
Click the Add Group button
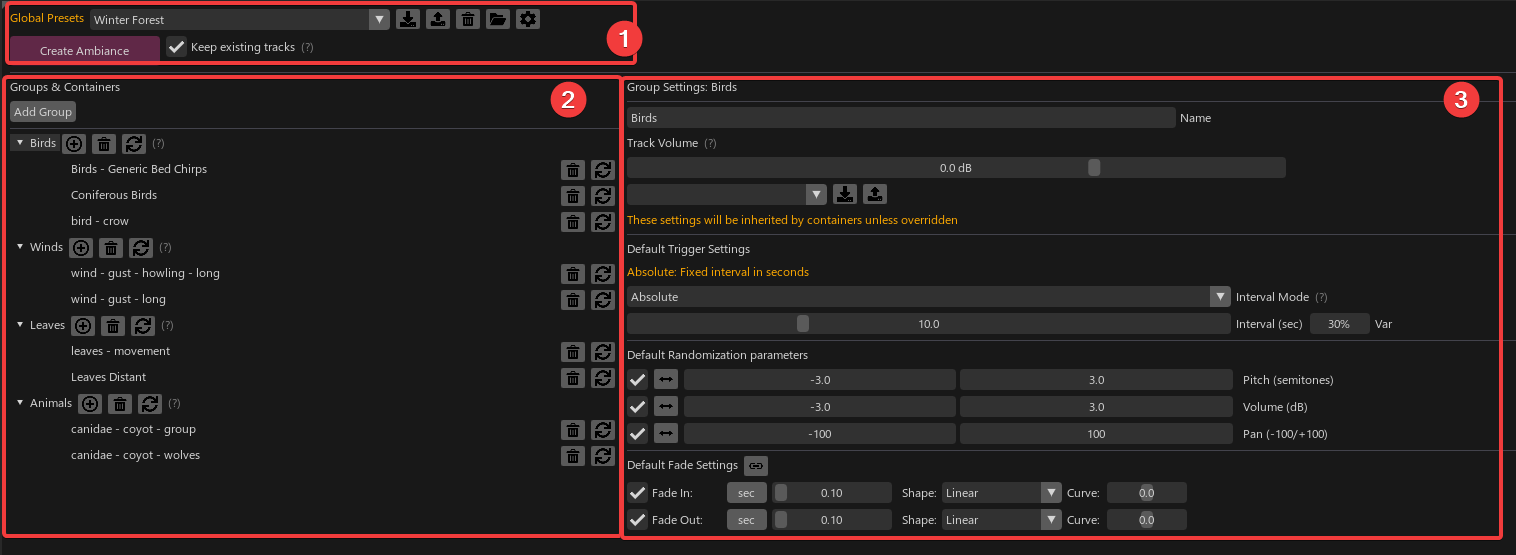[x=43, y=112]
